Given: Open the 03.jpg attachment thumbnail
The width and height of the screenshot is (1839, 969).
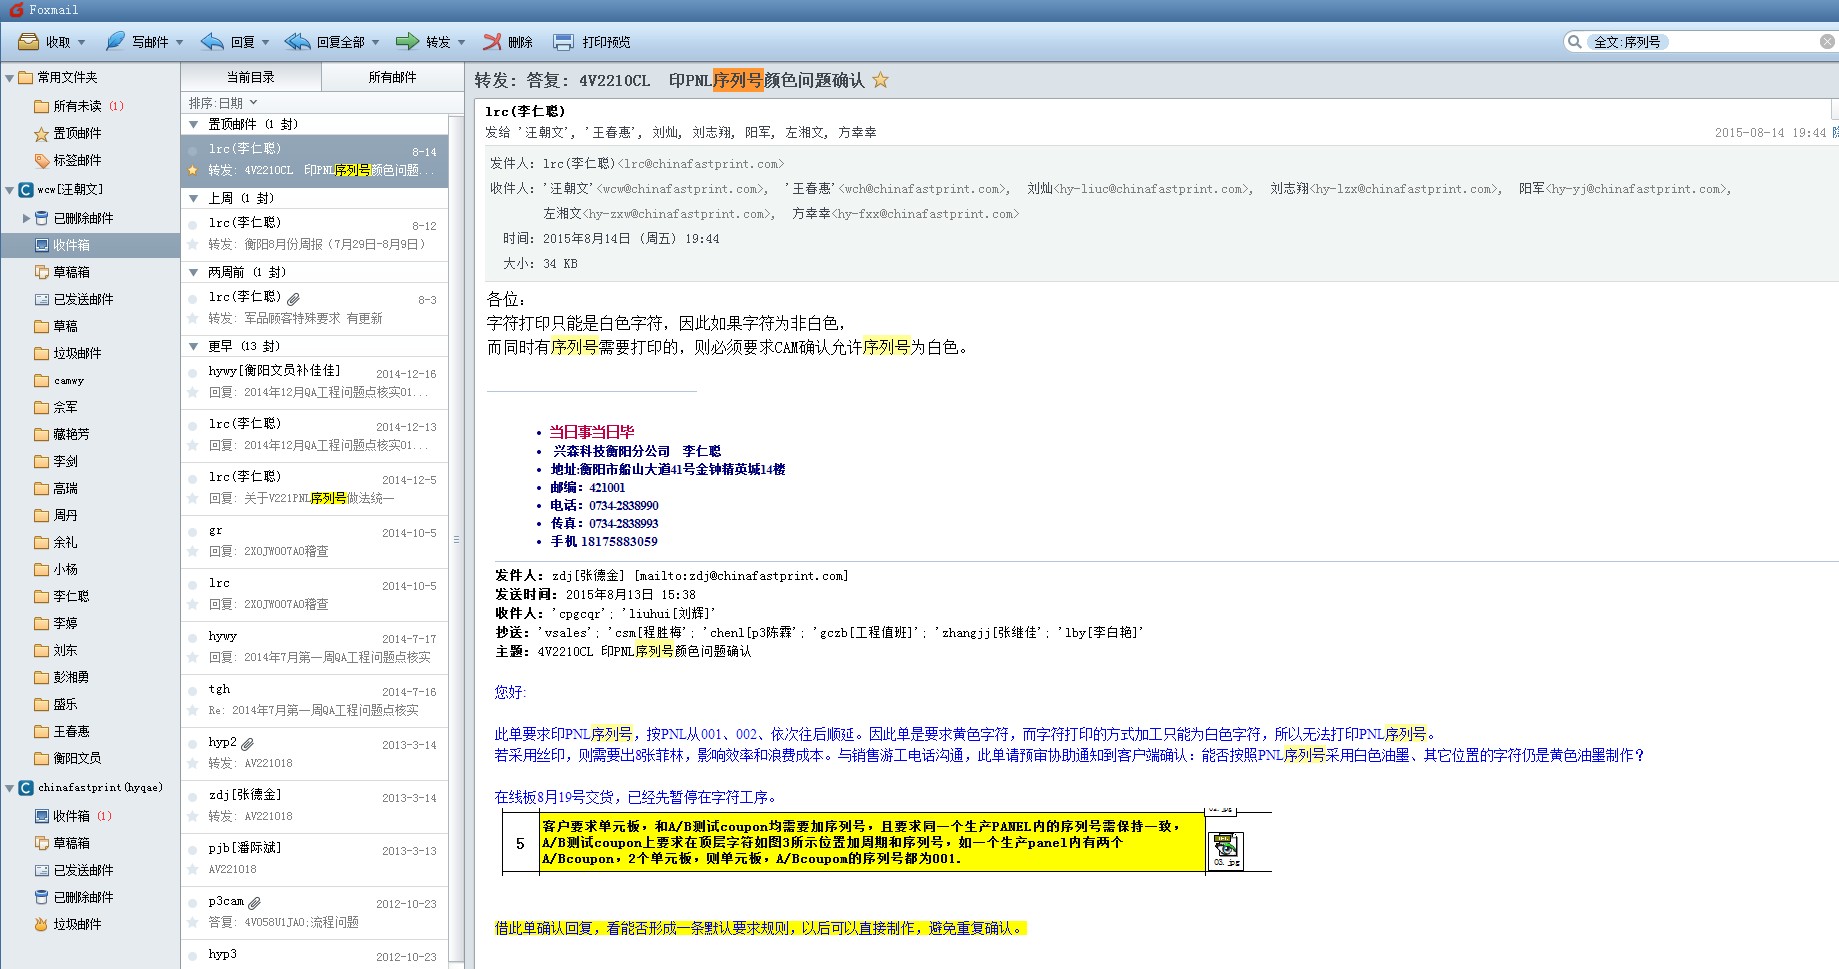Looking at the screenshot, I should [x=1225, y=851].
